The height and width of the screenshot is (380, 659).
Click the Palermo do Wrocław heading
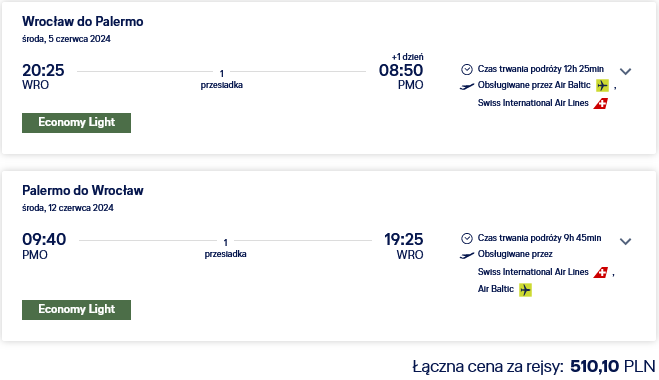[83, 190]
